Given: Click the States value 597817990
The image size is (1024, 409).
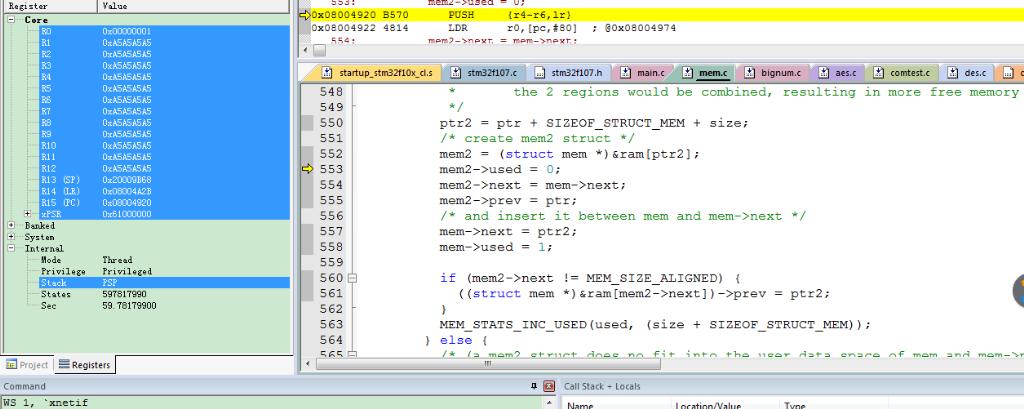Looking at the screenshot, I should point(124,294).
